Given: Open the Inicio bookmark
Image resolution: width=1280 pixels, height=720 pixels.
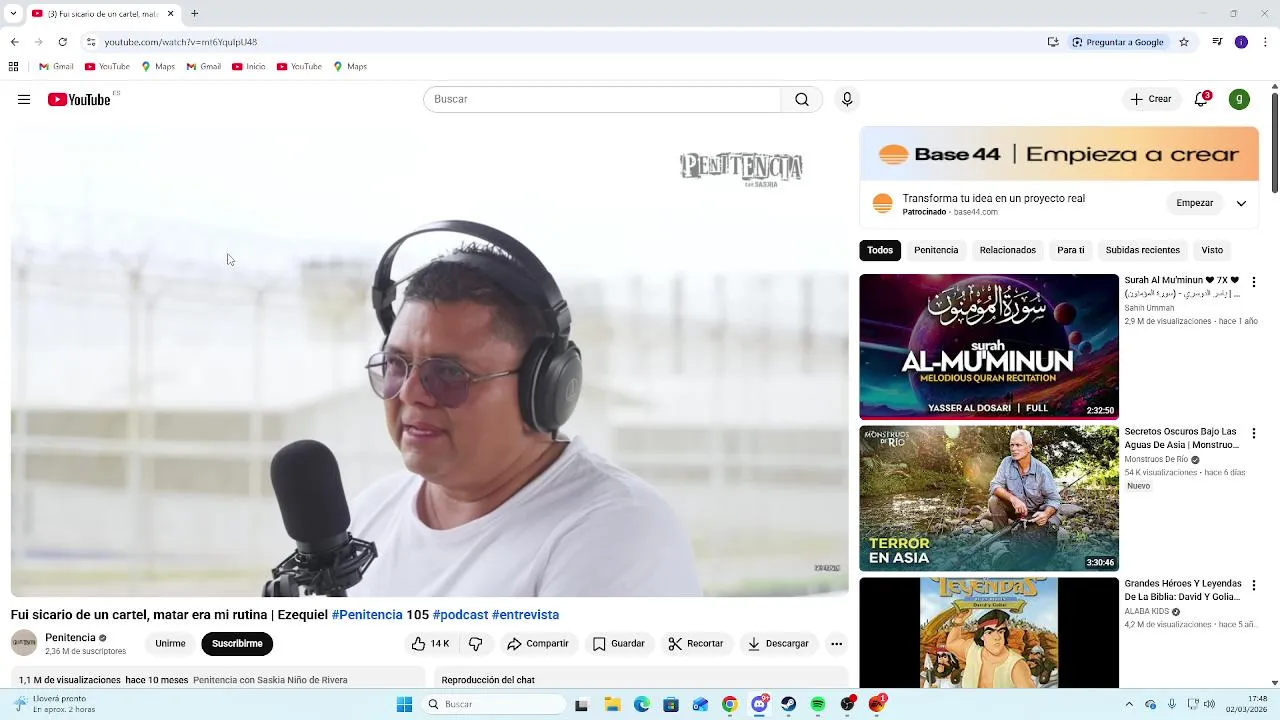Looking at the screenshot, I should pyautogui.click(x=249, y=67).
